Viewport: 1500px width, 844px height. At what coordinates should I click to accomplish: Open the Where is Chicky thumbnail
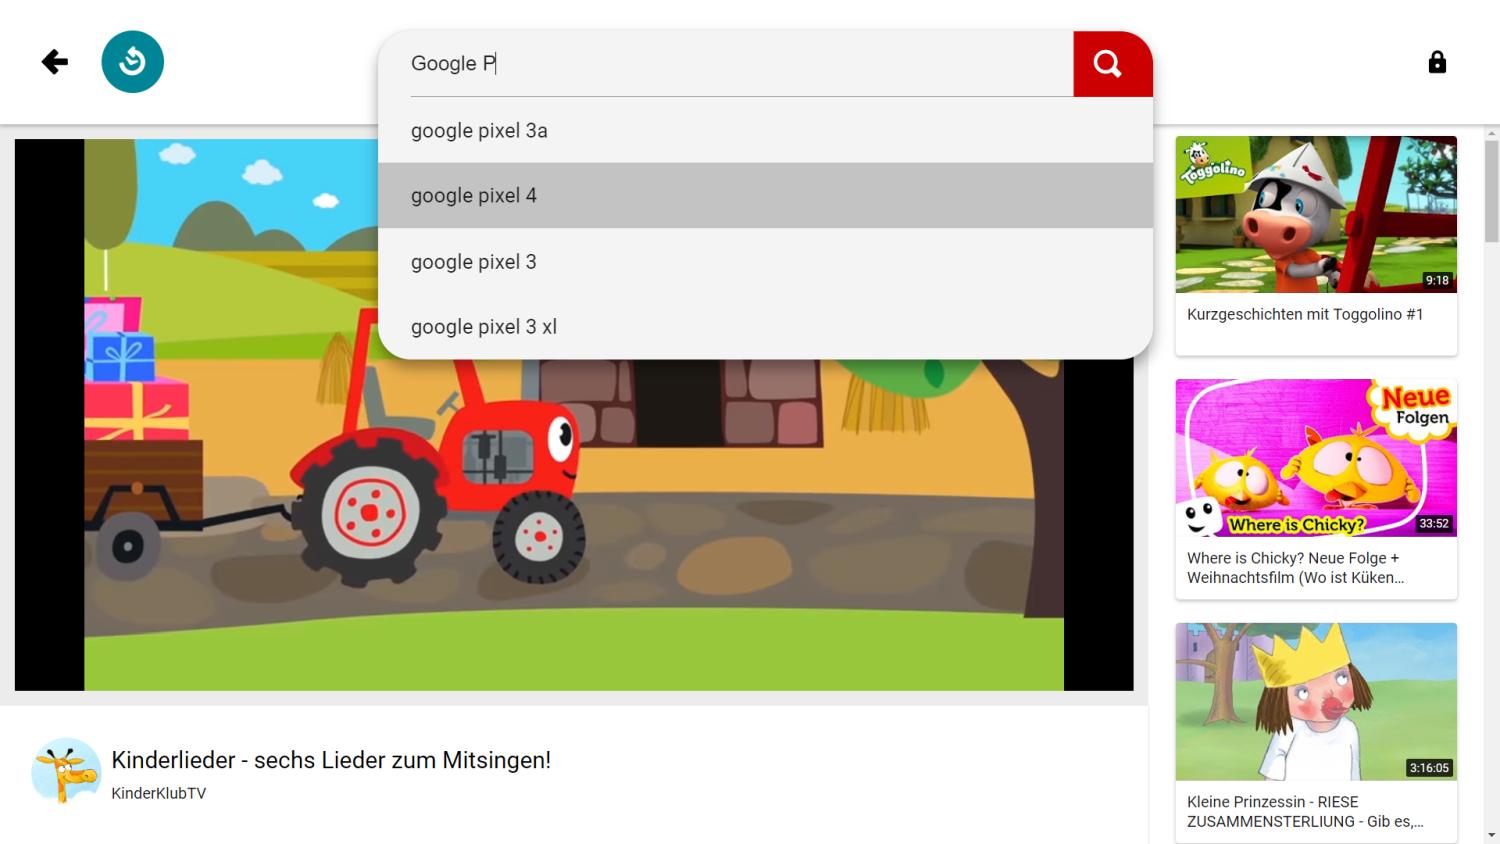pyautogui.click(x=1315, y=457)
